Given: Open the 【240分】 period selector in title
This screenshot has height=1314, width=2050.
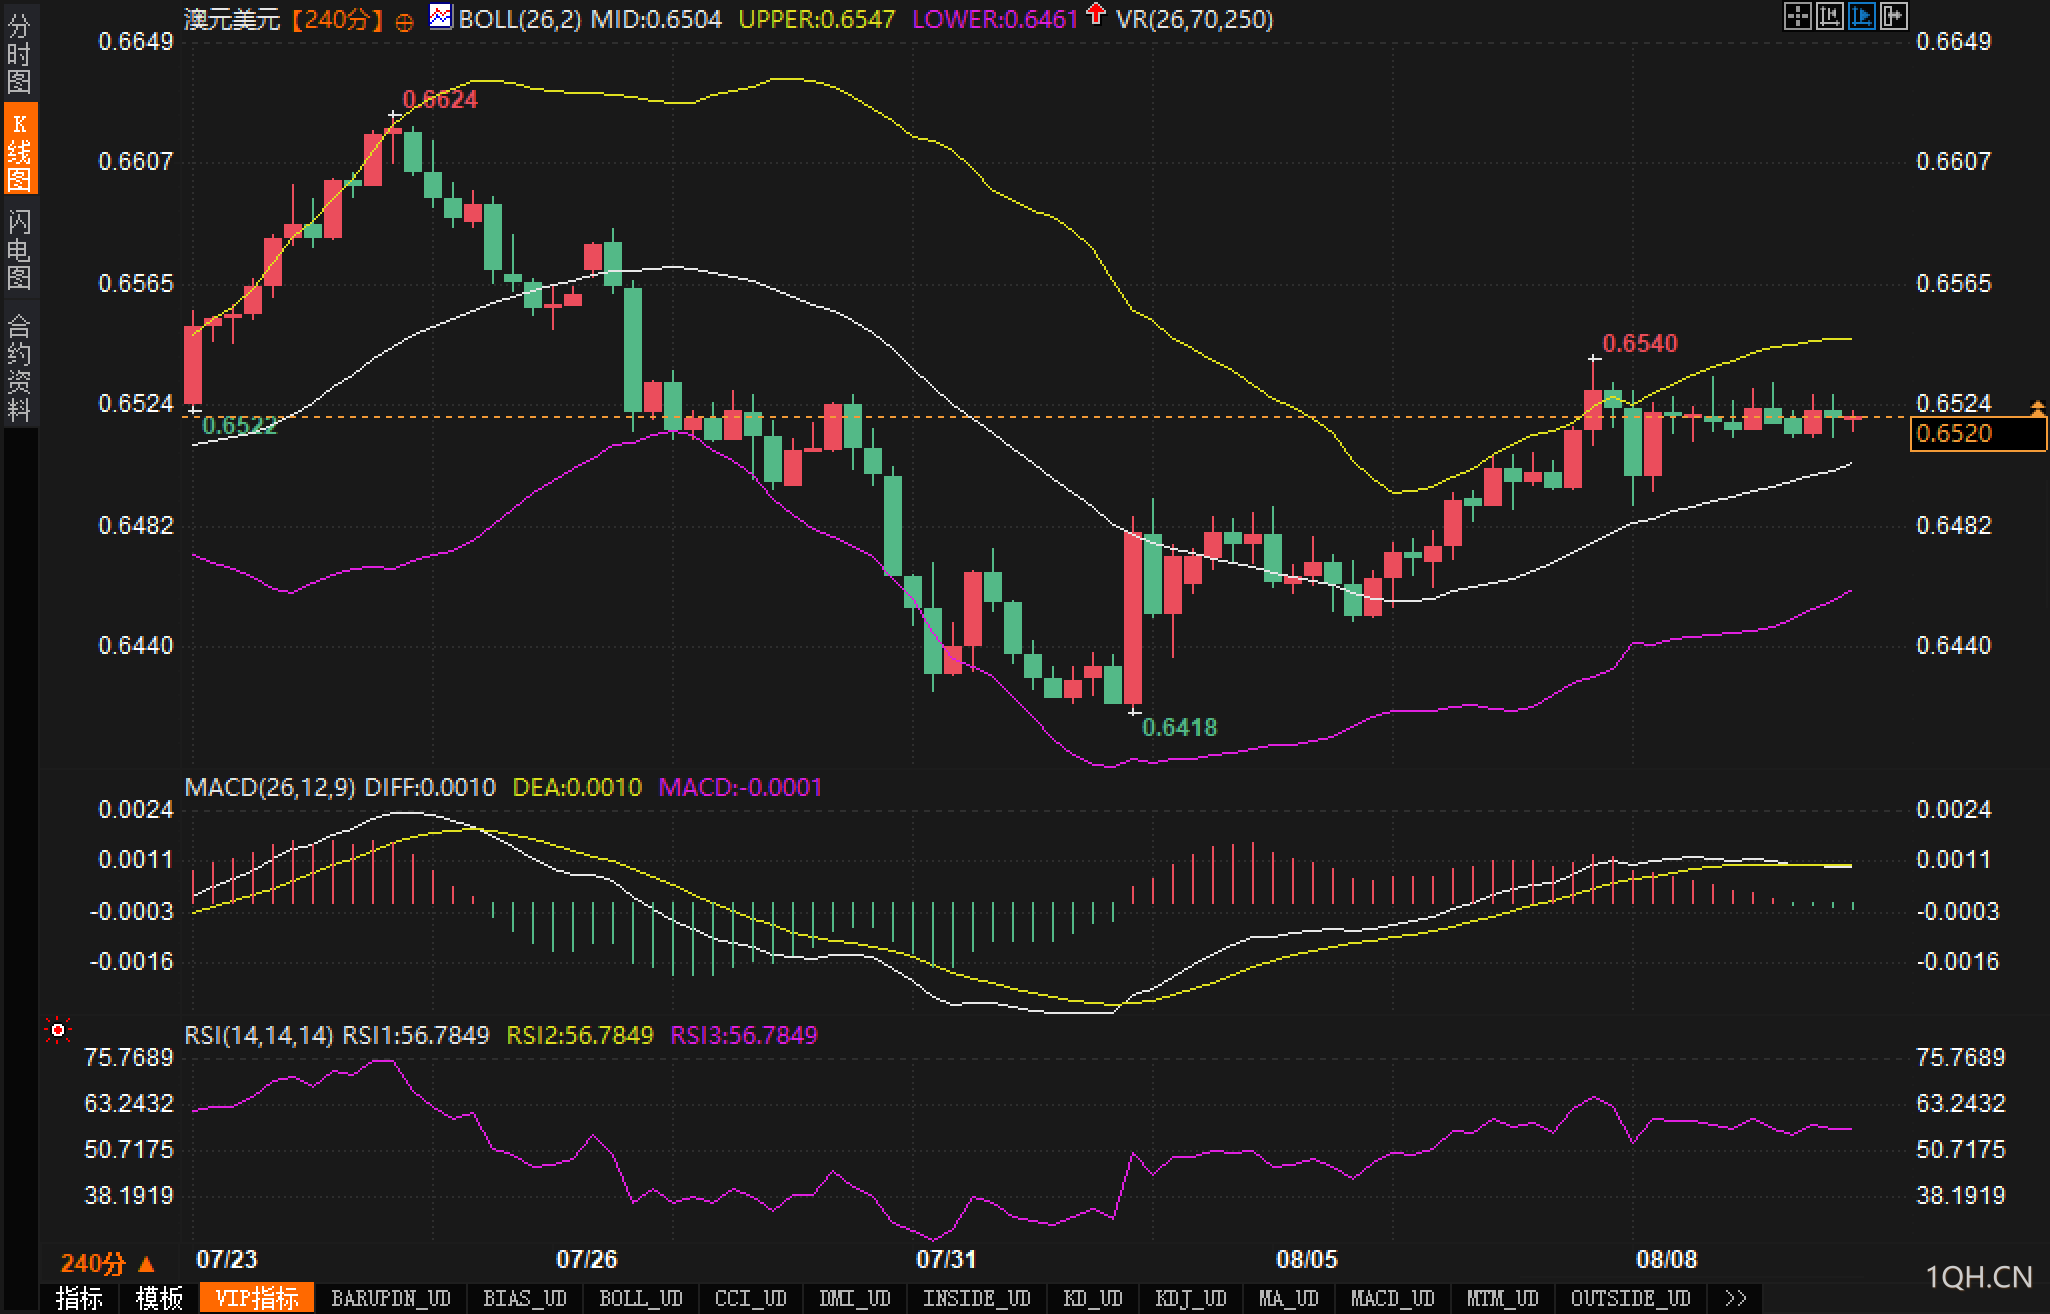Looking at the screenshot, I should click(338, 19).
